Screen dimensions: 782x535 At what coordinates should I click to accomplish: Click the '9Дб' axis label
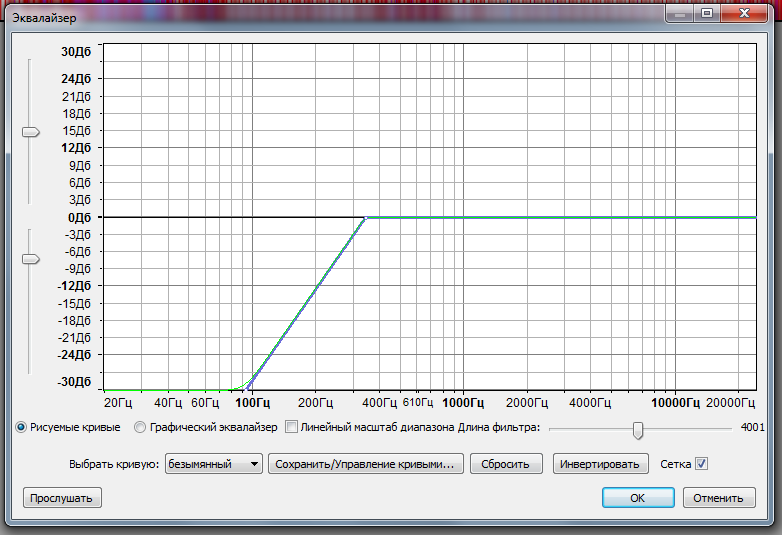tap(80, 166)
